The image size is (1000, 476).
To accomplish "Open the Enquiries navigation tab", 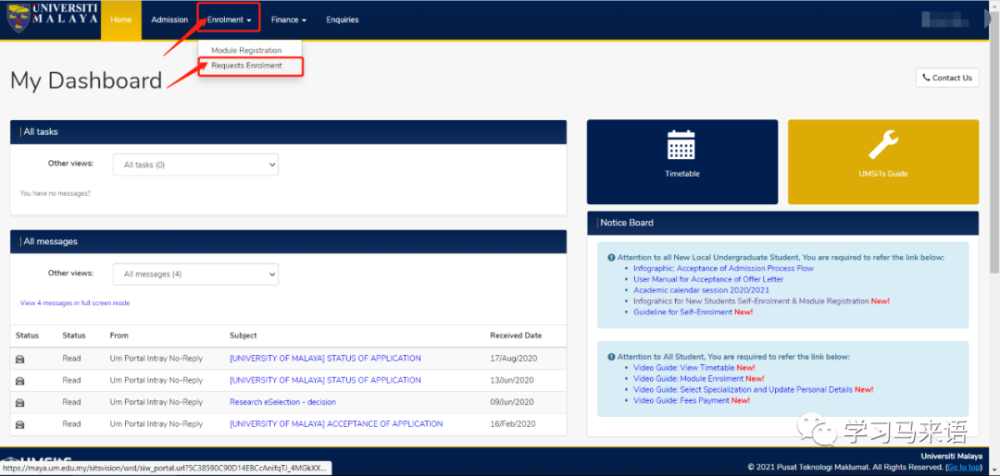I will click(x=342, y=20).
